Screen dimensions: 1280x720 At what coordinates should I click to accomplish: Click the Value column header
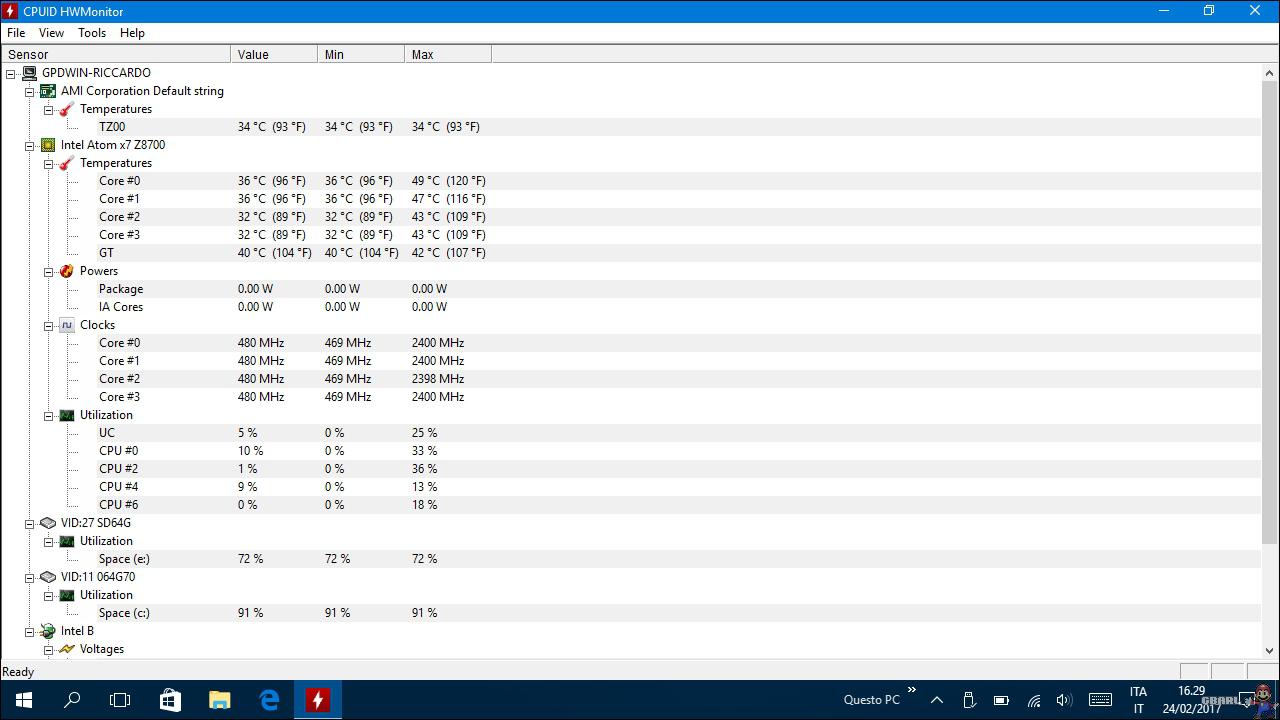coord(274,54)
